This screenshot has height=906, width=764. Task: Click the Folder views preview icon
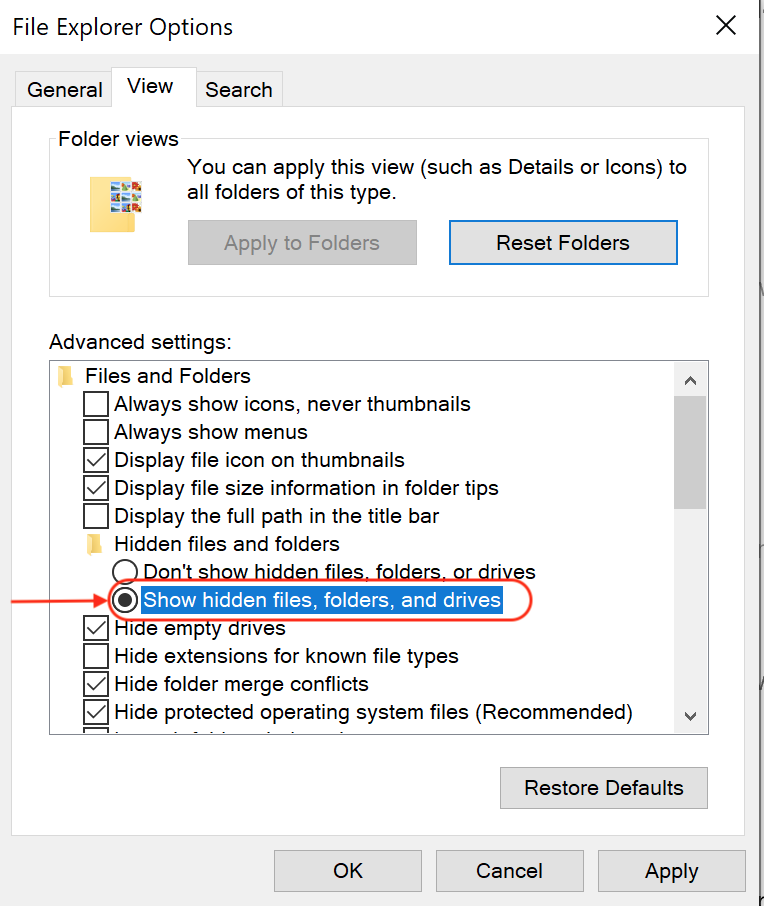click(117, 204)
